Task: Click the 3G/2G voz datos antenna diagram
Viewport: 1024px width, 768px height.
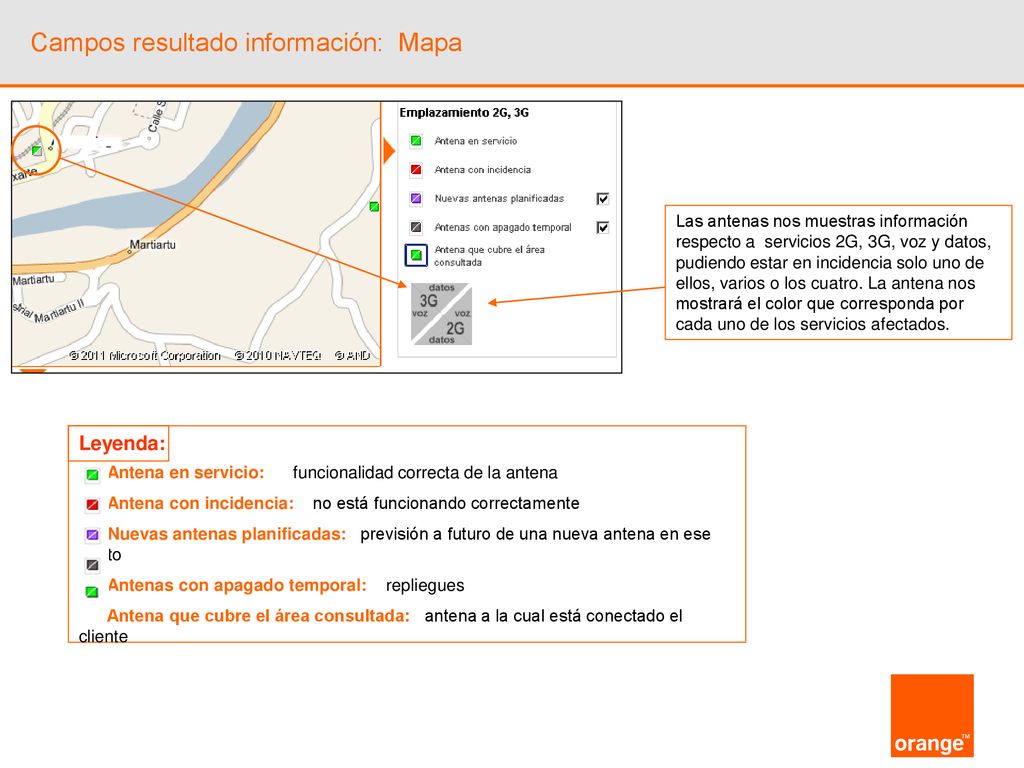Action: click(x=441, y=313)
